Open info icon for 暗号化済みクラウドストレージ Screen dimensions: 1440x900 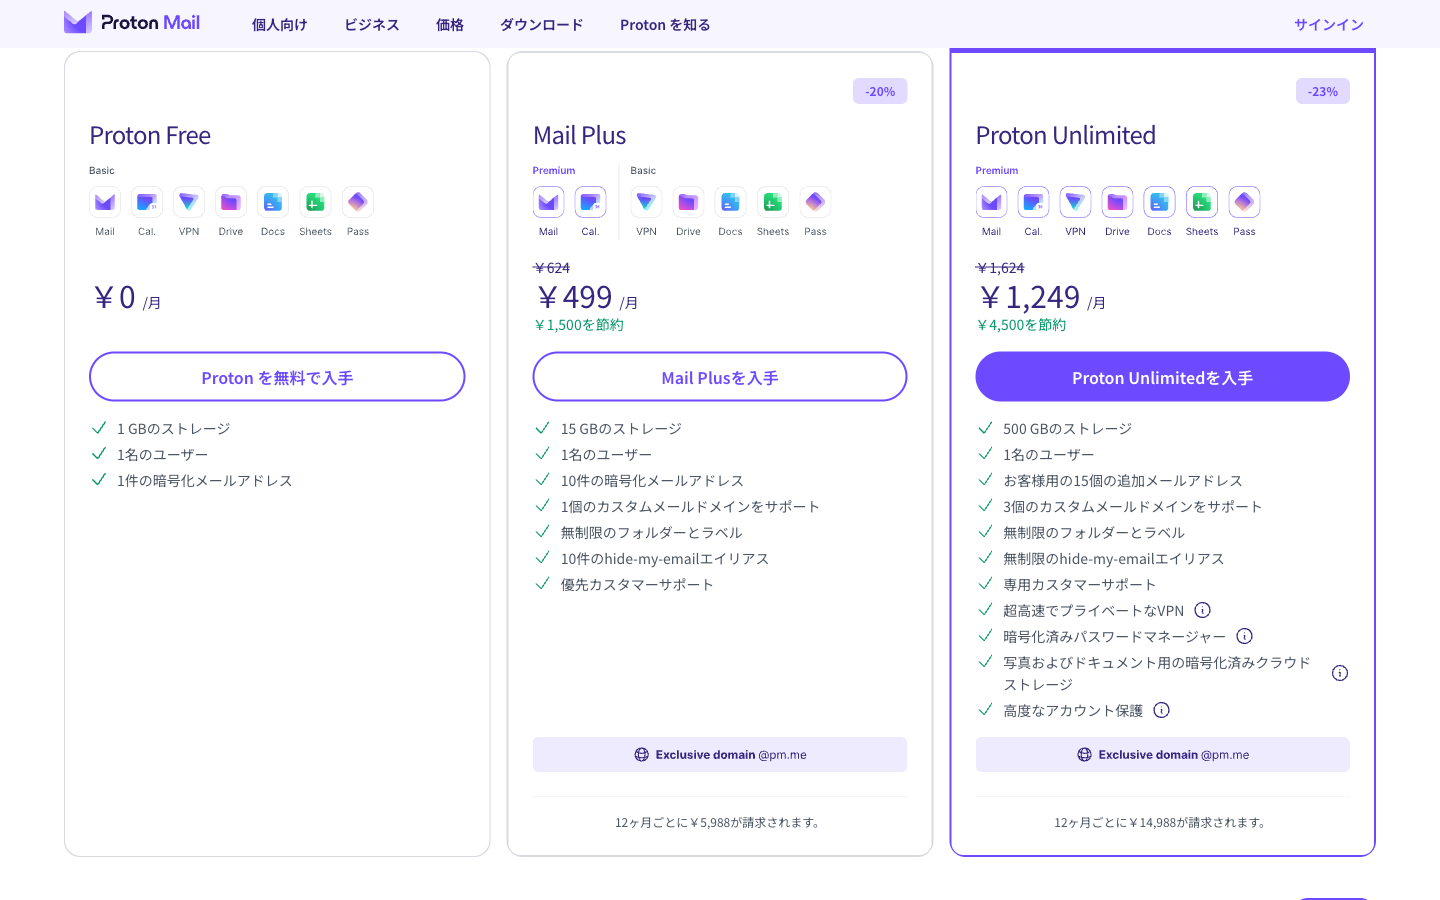(x=1340, y=673)
